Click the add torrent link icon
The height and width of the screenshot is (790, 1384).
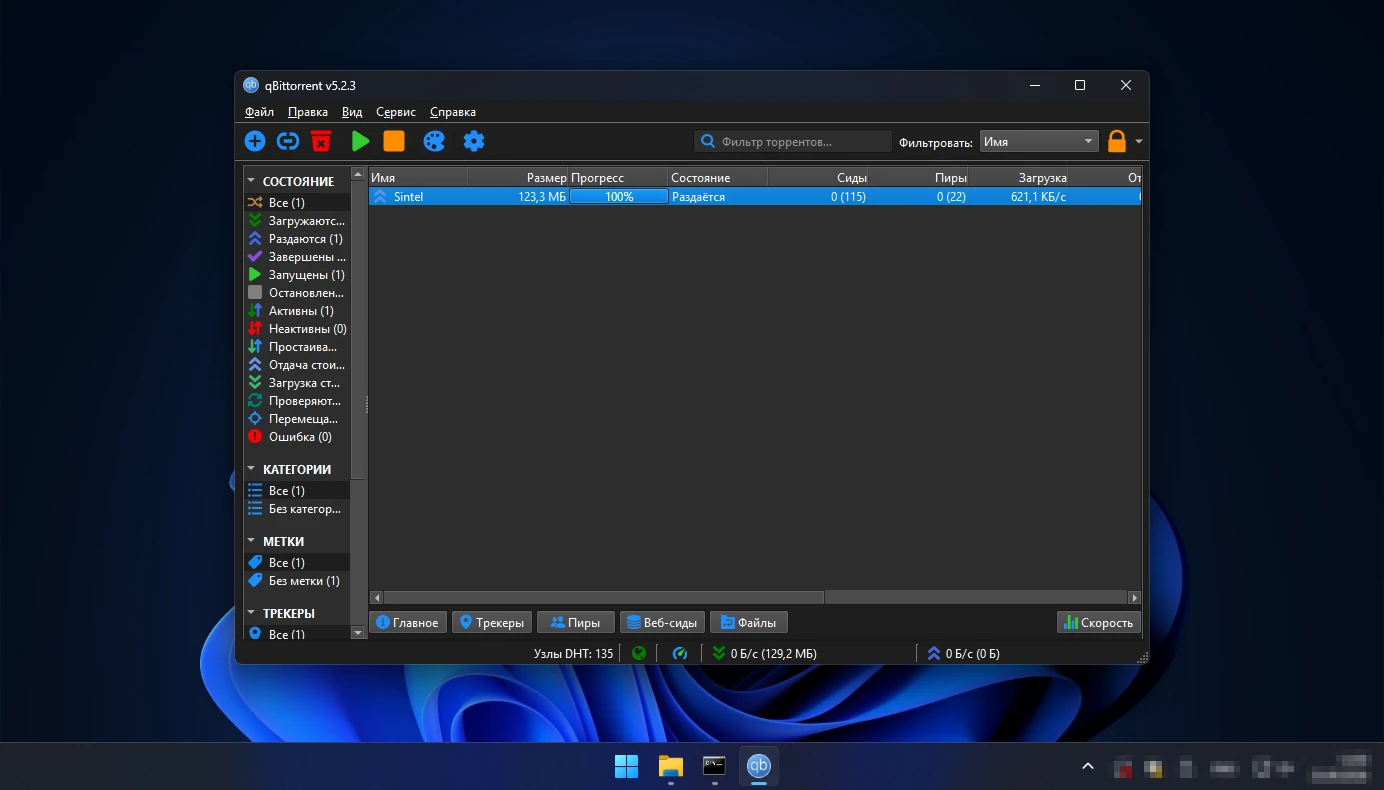click(288, 142)
